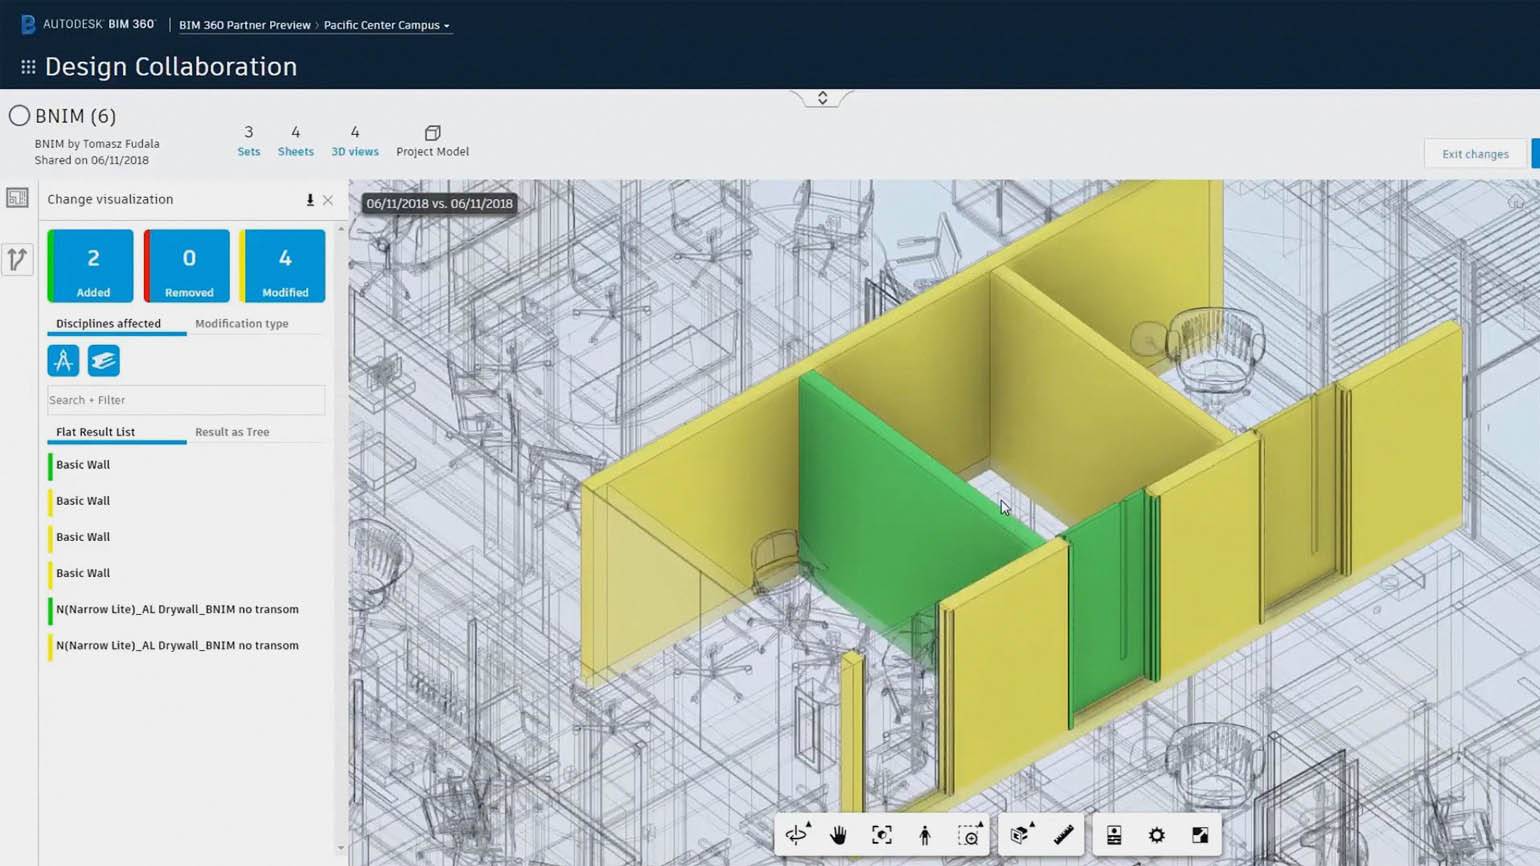Switch to the Modification type tab
Viewport: 1540px width, 866px height.
click(242, 324)
